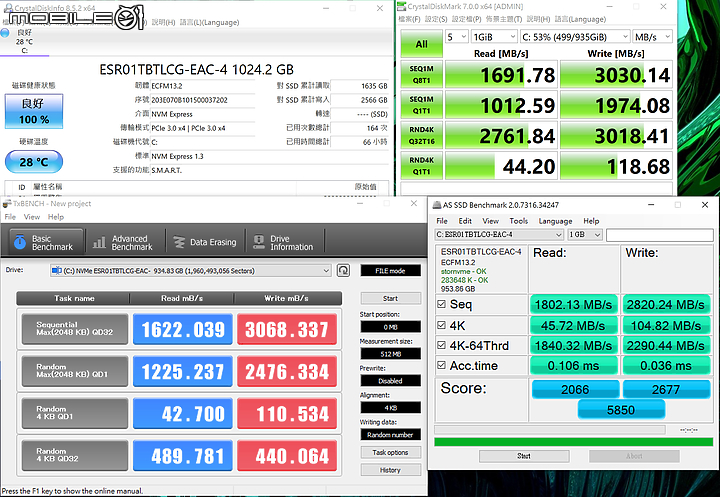The image size is (720, 497).
Task: Open the Random number writing data selector
Action: (390, 434)
